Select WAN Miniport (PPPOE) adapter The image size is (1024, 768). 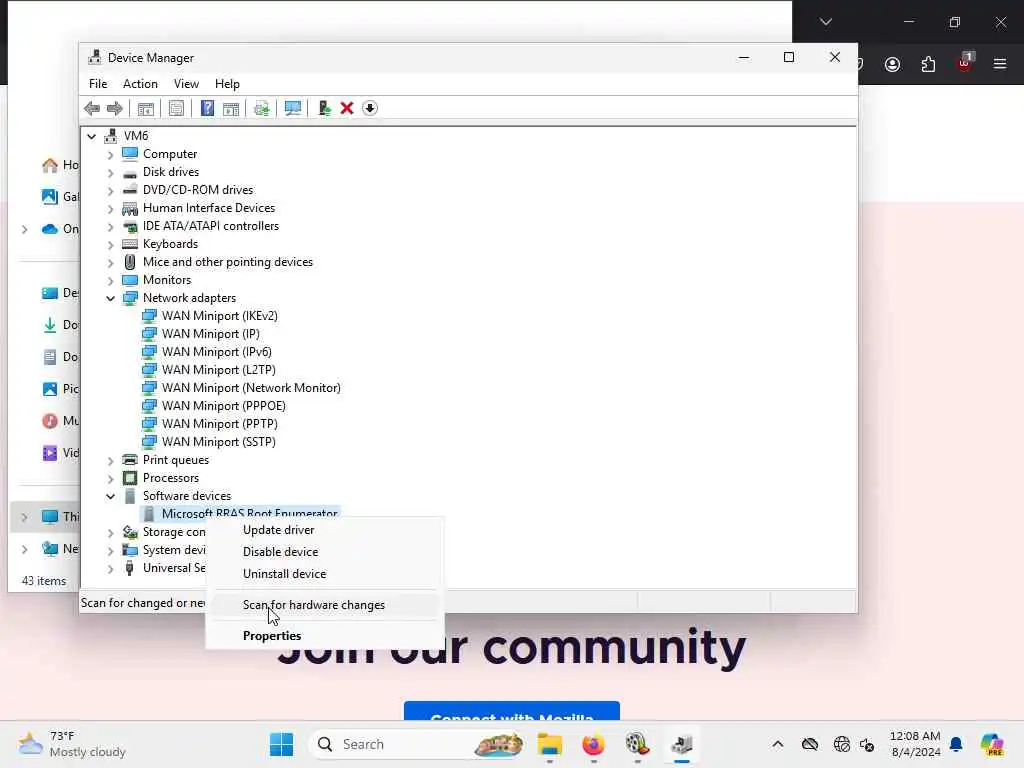(x=223, y=406)
